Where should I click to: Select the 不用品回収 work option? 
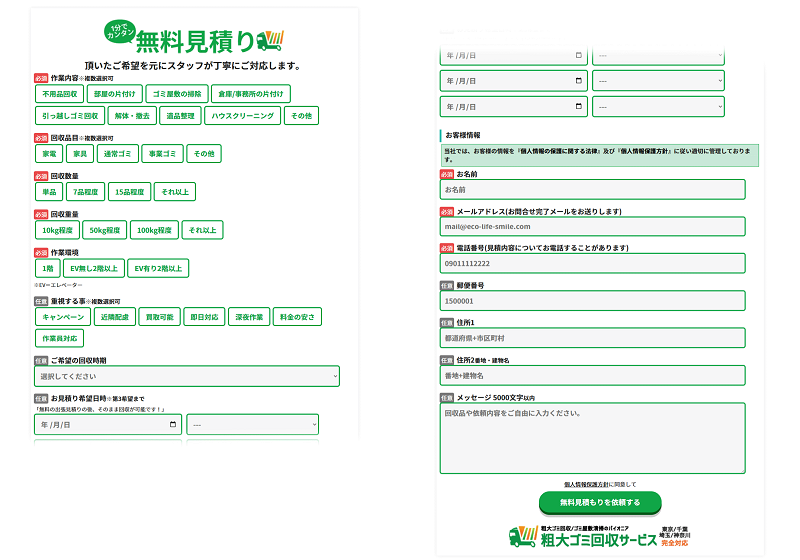pyautogui.click(x=60, y=94)
